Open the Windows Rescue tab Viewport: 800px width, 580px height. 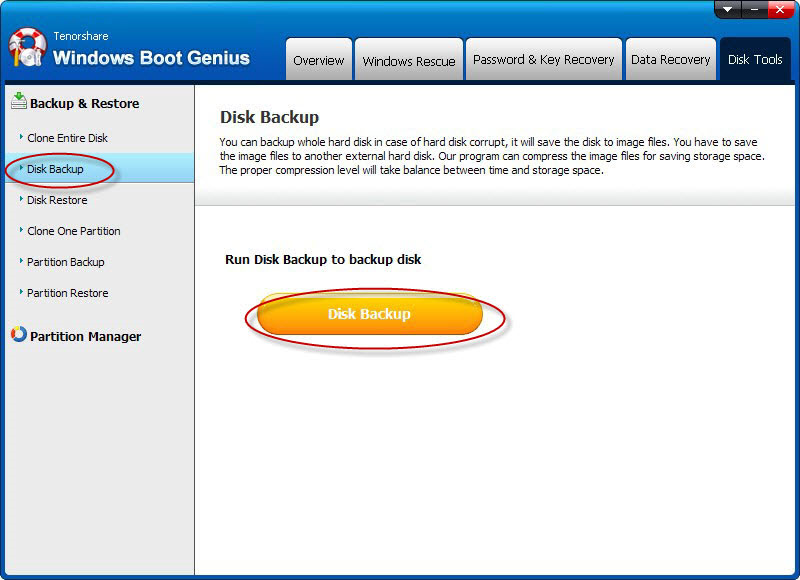(x=408, y=60)
